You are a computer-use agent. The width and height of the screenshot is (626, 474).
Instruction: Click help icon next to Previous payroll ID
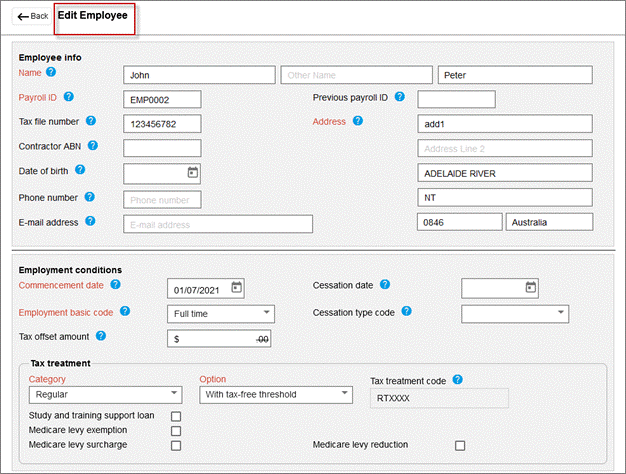click(399, 97)
